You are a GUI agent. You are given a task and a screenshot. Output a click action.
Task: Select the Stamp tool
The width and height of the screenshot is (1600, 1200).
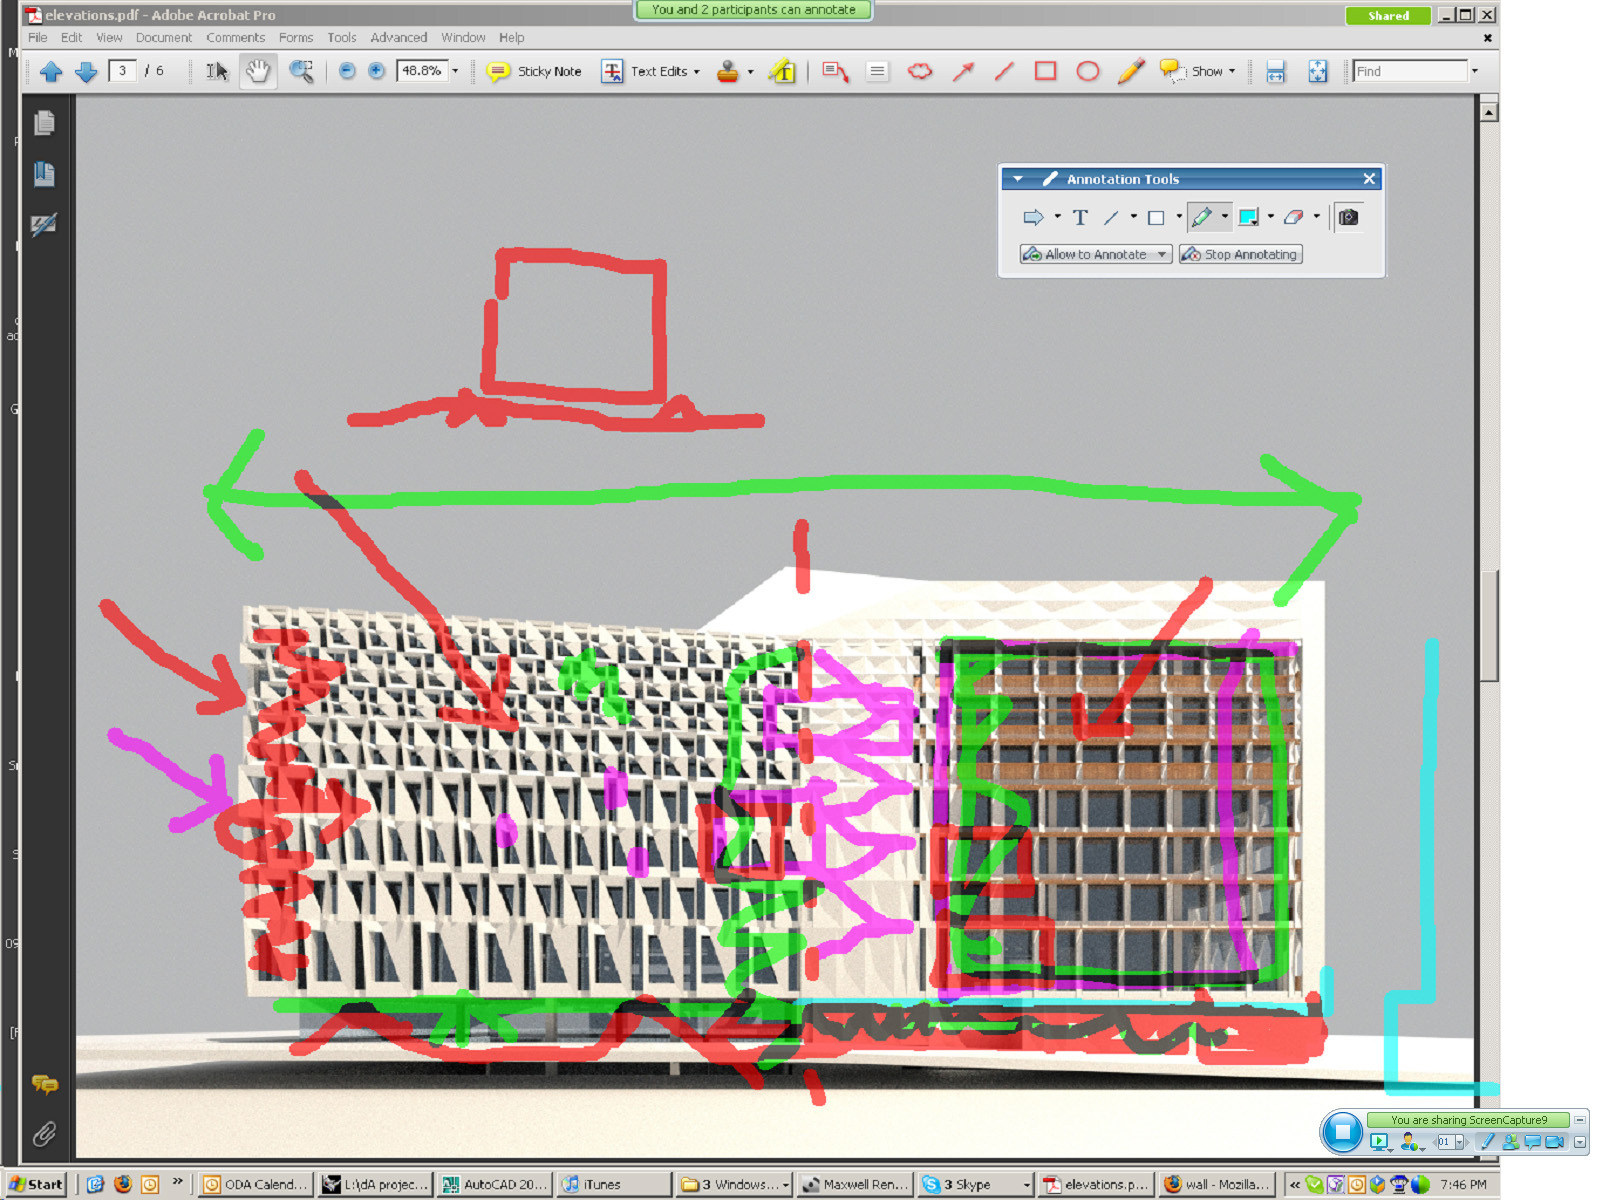[x=728, y=71]
